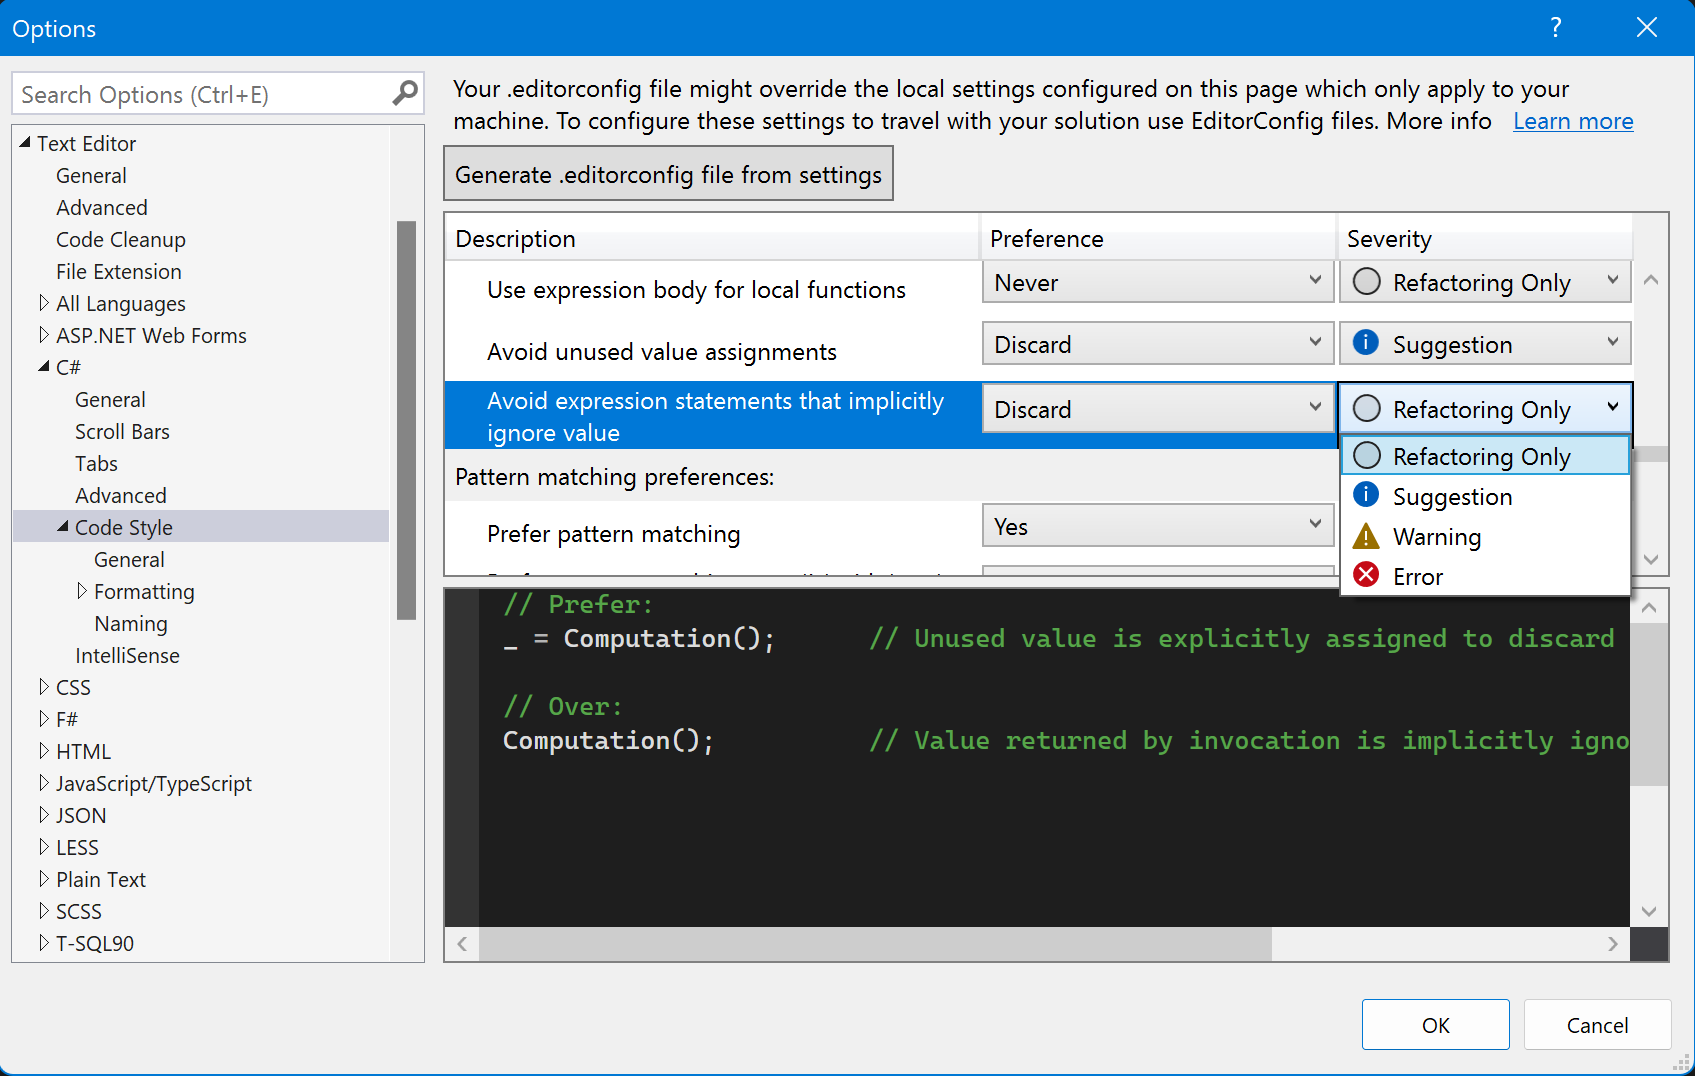
Task: Click Generate .editorconfig file from settings
Action: 668,173
